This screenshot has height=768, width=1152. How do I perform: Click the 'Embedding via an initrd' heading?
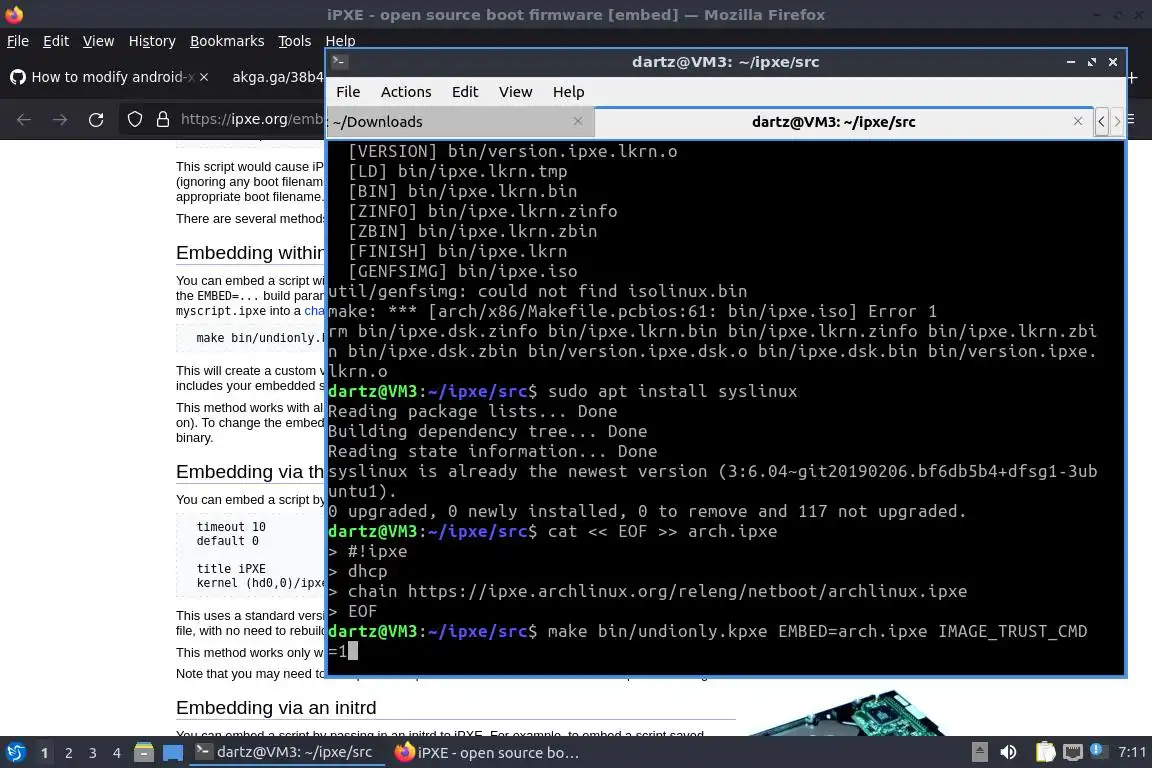pos(276,708)
